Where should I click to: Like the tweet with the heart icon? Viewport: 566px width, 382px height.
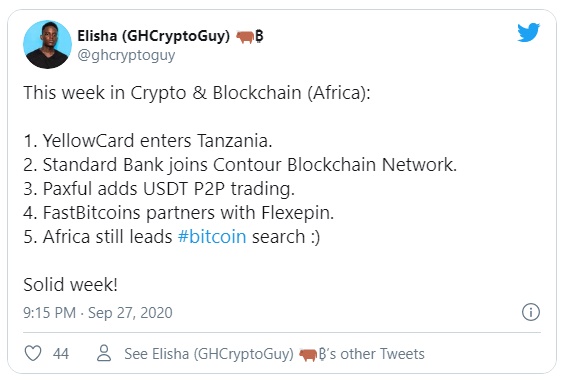click(33, 353)
